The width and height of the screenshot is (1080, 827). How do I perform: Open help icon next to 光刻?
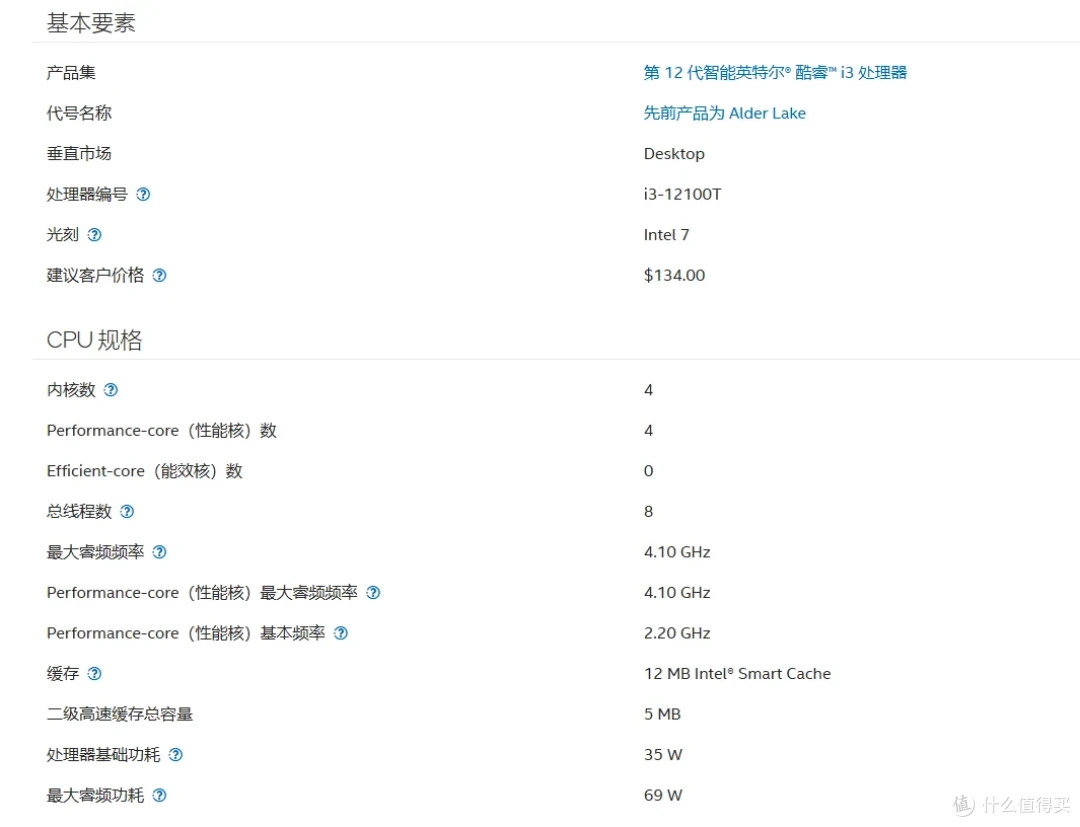pyautogui.click(x=95, y=235)
